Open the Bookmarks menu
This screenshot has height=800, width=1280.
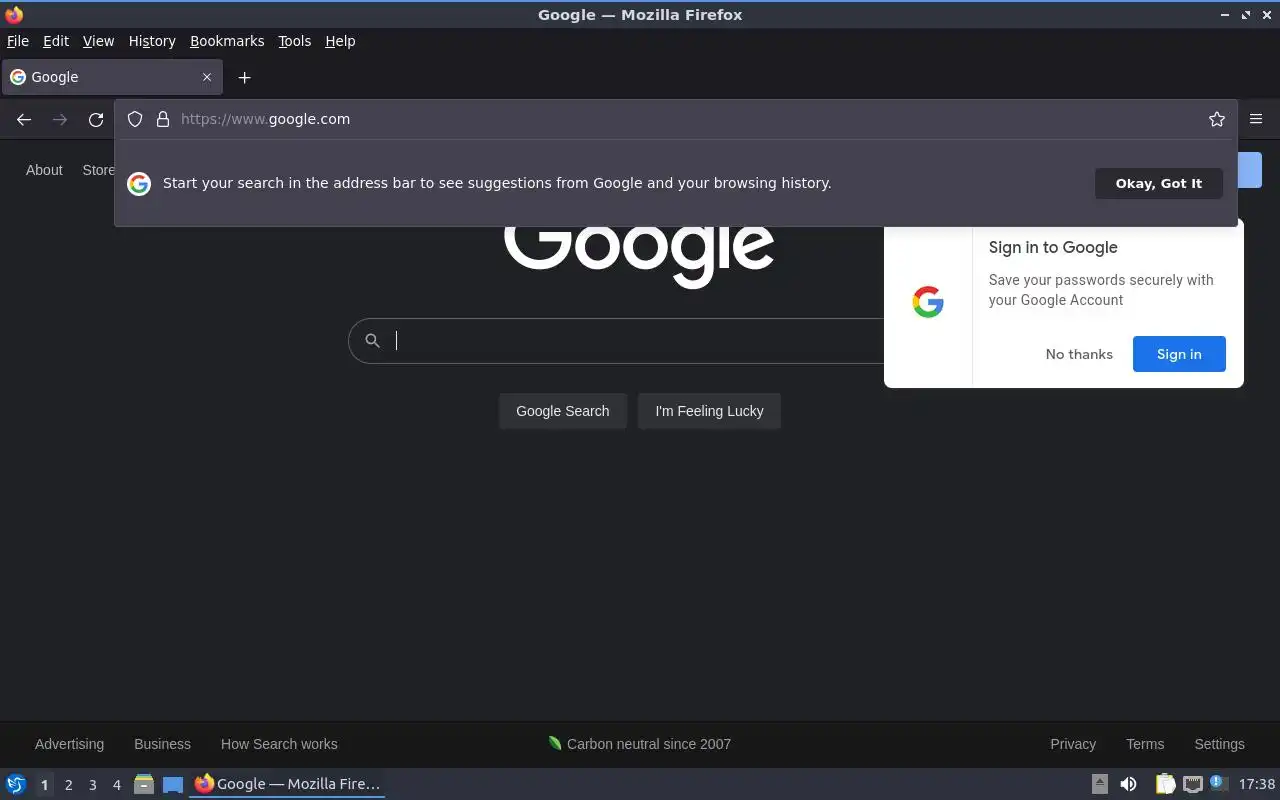click(227, 41)
